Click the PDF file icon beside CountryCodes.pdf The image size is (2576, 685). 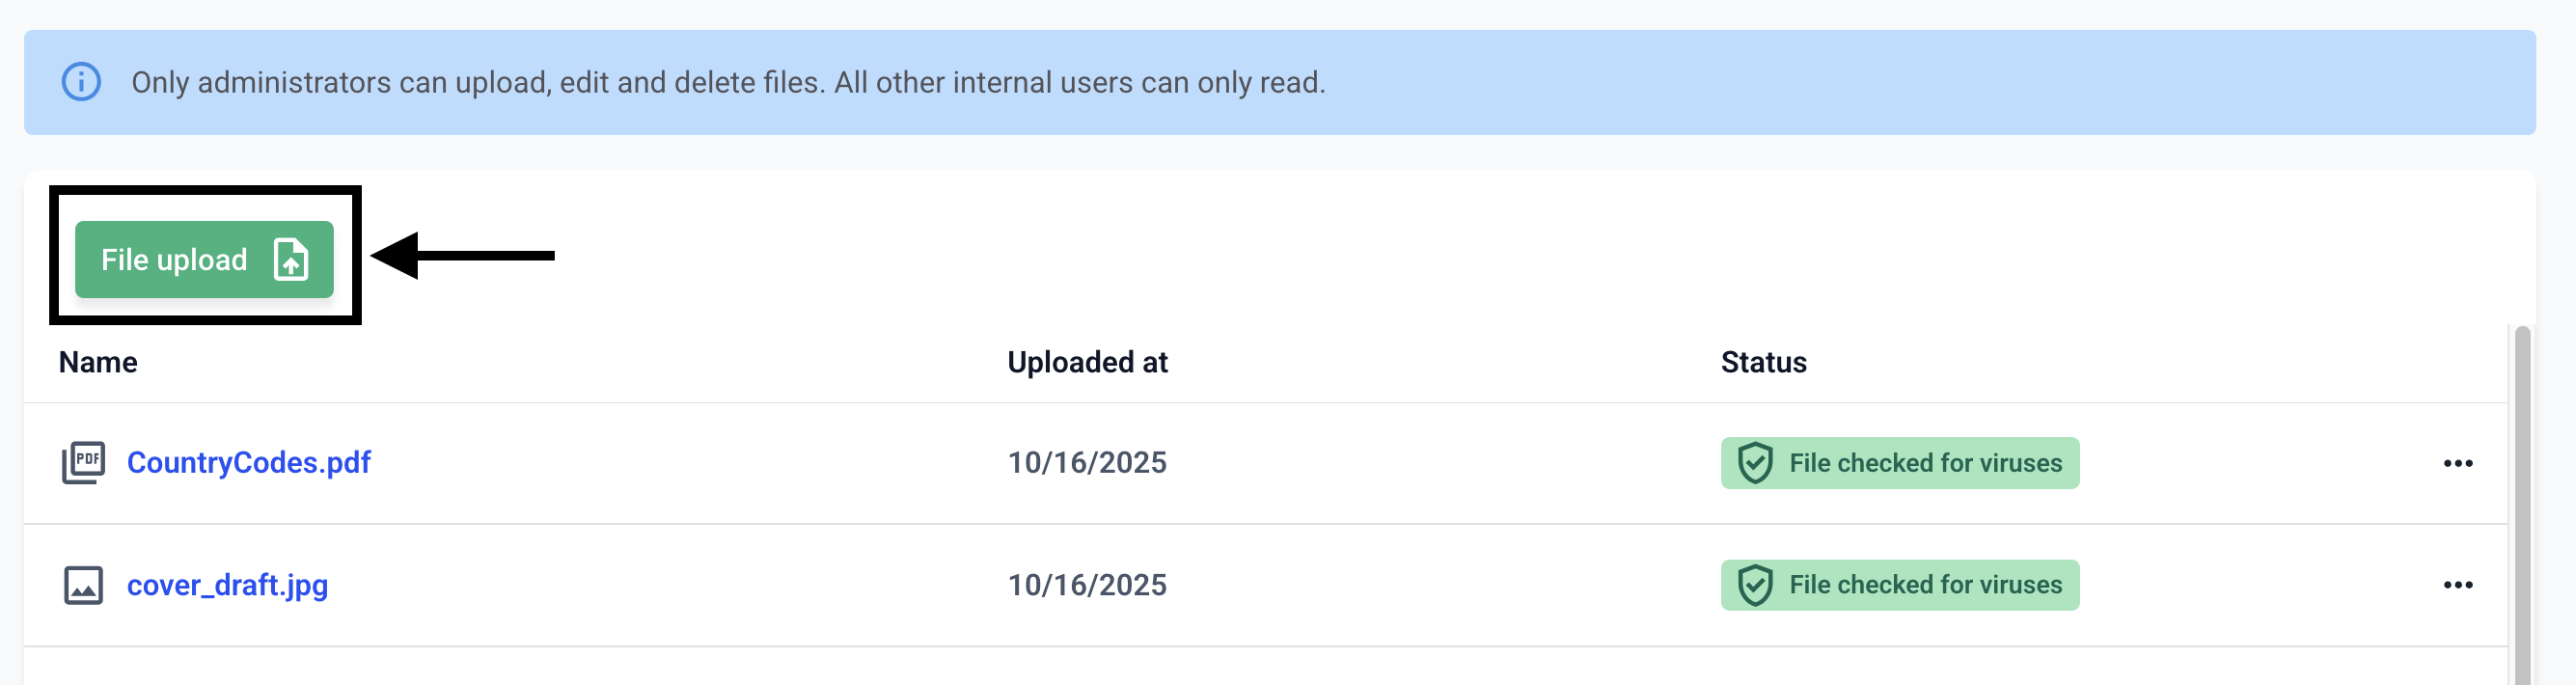point(84,463)
